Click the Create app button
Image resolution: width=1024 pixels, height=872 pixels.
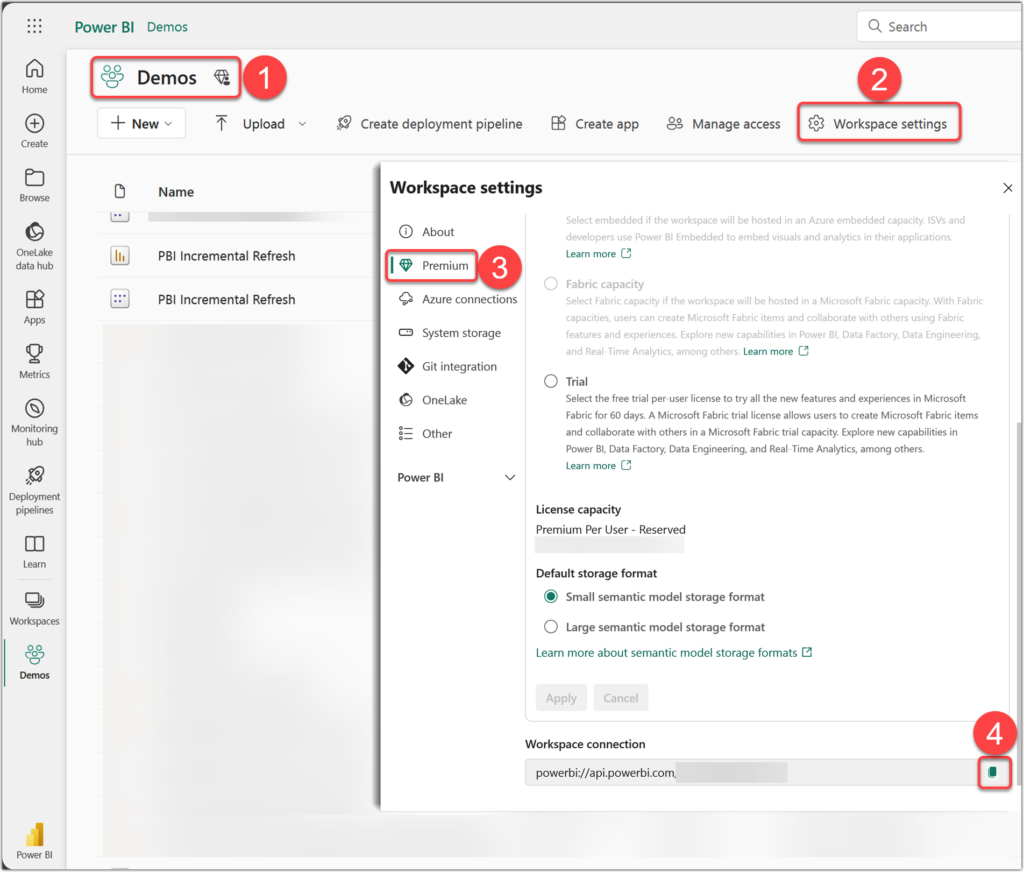[x=595, y=123]
